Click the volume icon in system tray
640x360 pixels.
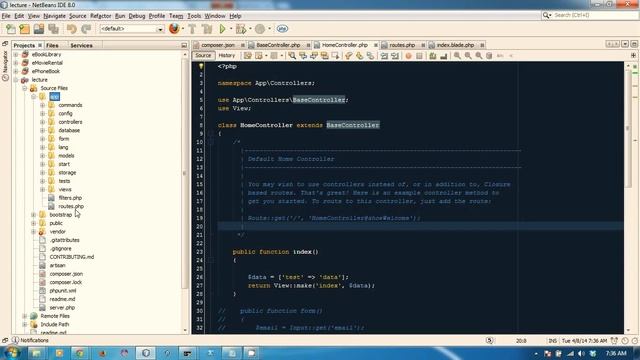(x=582, y=353)
